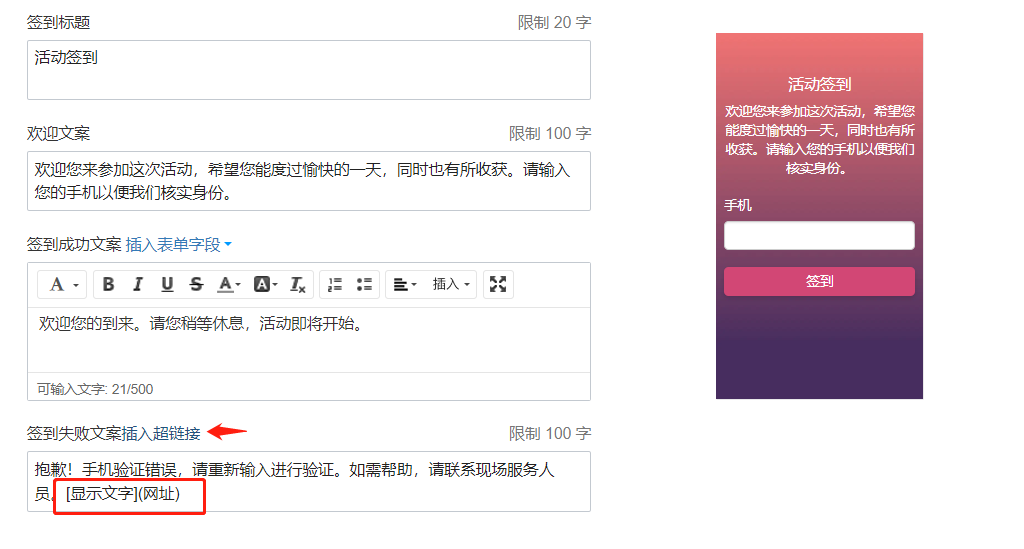
Task: Clear text formatting
Action: coord(298,285)
